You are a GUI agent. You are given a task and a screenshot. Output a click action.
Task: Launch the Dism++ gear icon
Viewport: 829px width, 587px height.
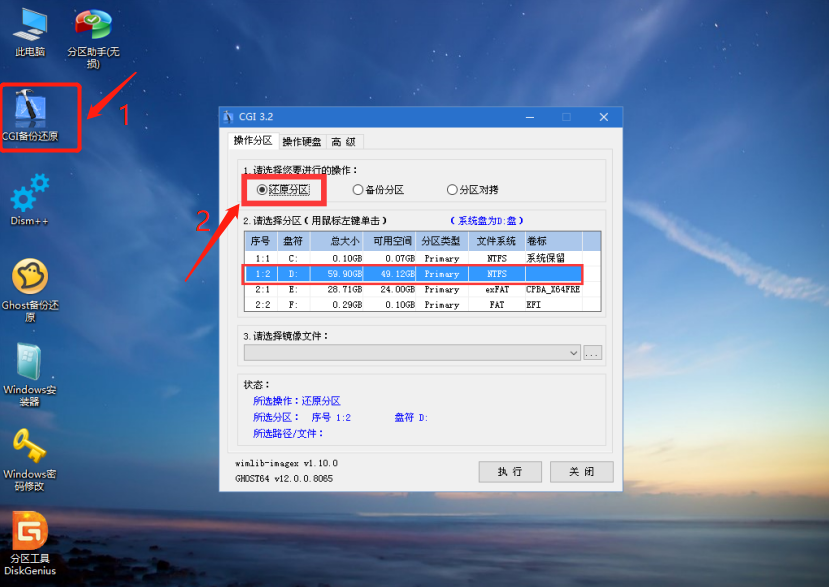coord(30,192)
